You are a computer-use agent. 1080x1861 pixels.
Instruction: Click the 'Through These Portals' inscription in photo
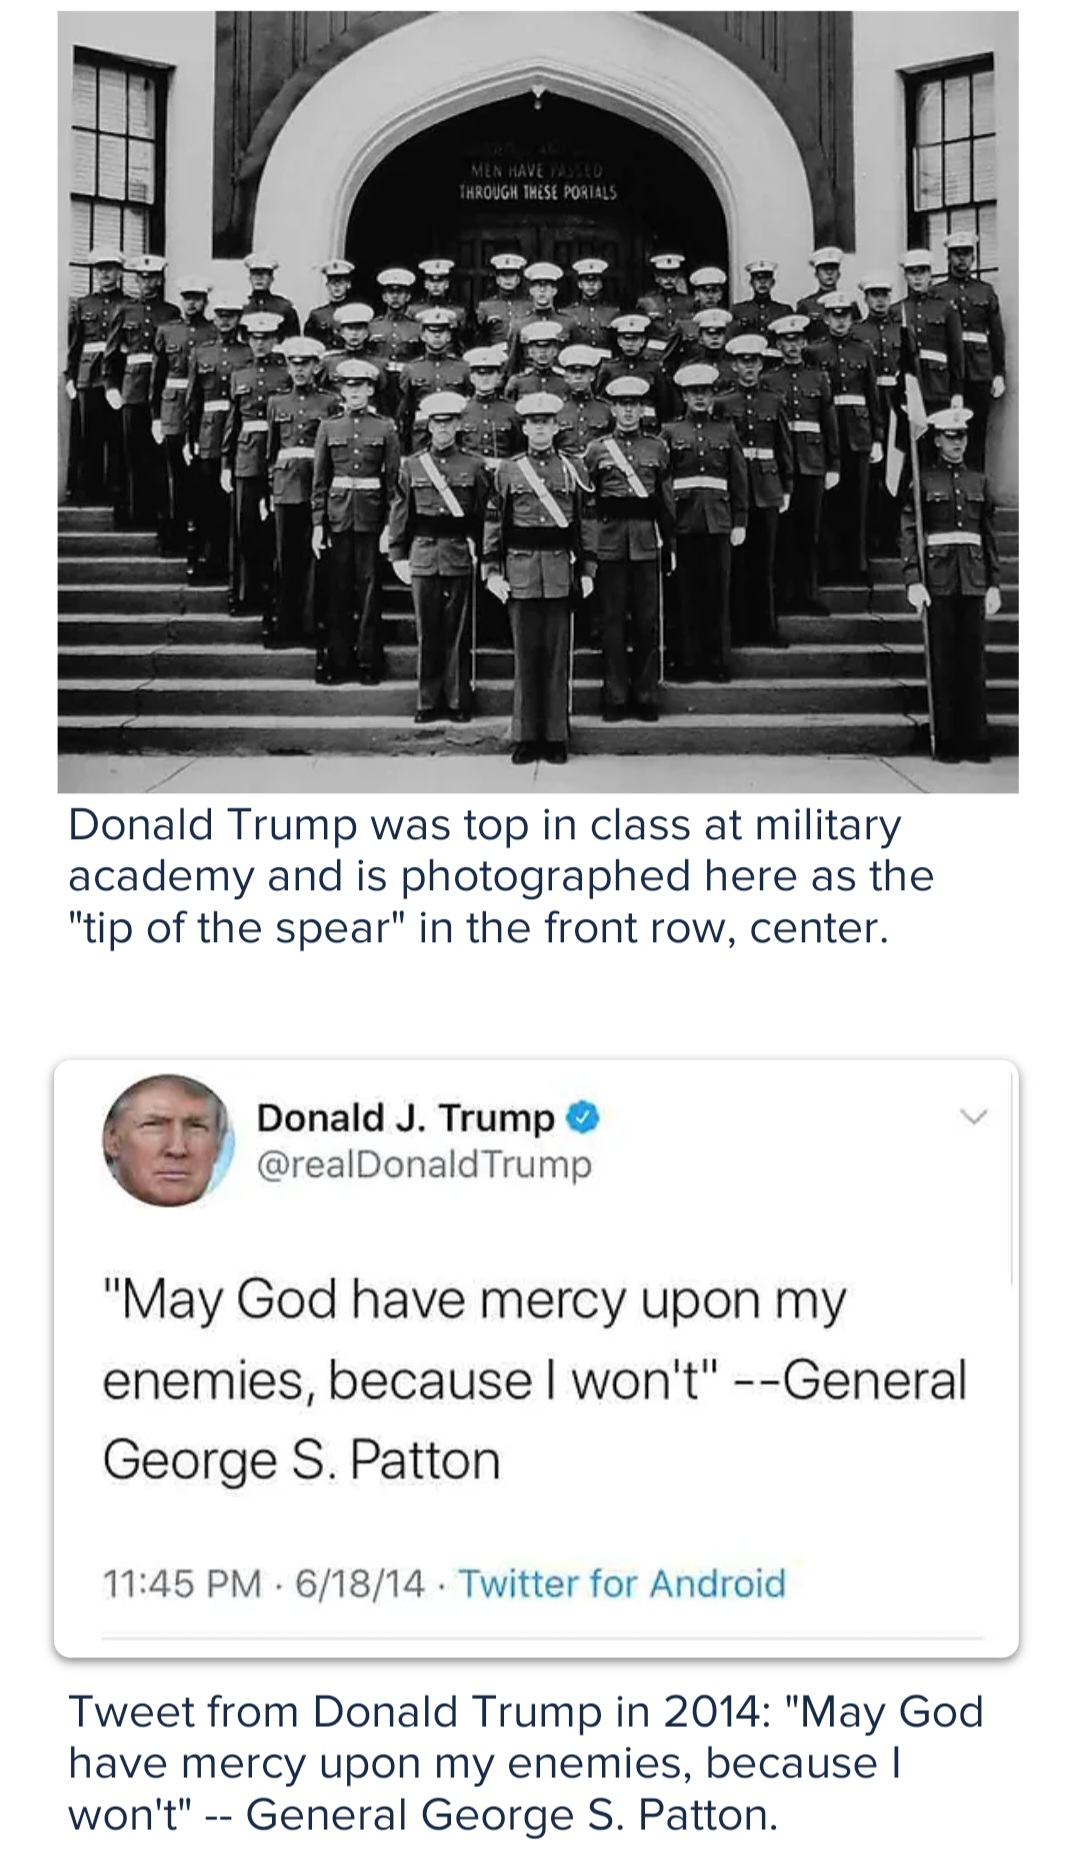tap(538, 183)
